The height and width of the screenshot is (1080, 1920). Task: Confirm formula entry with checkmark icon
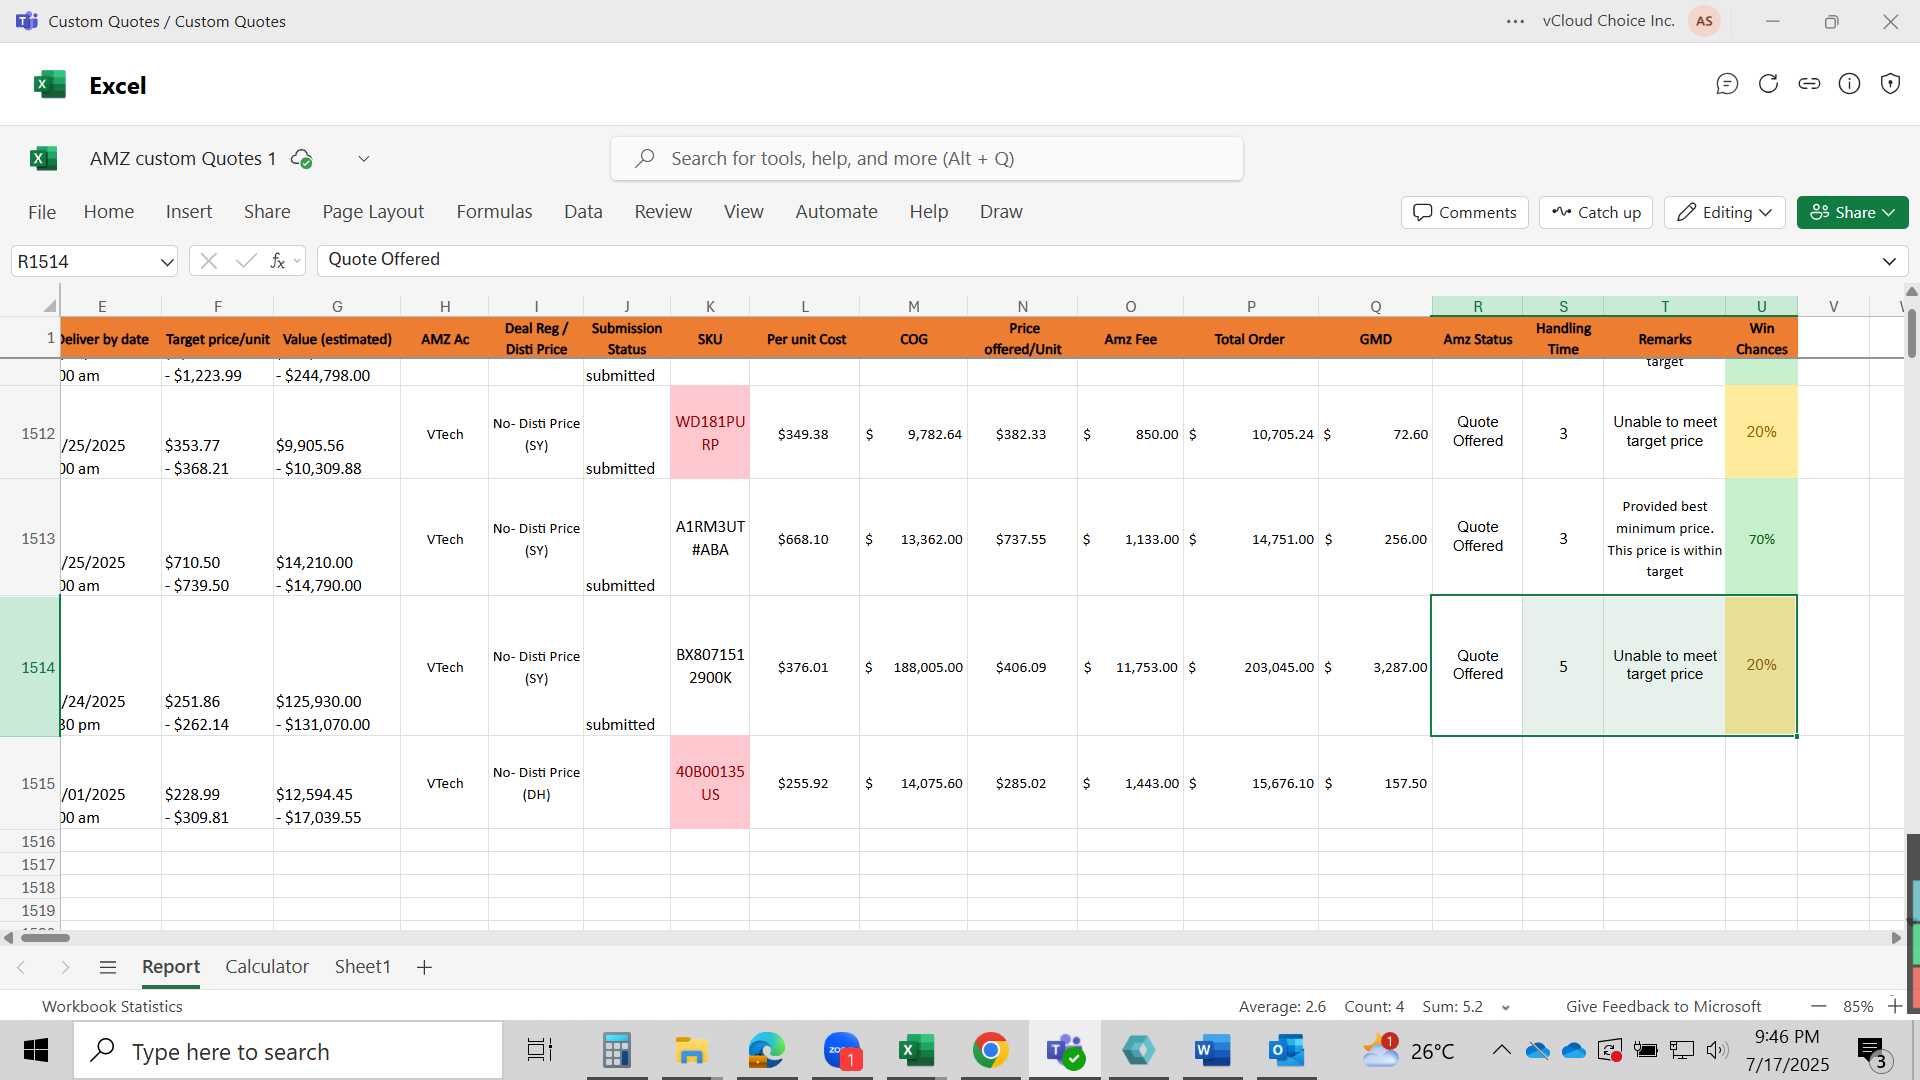(246, 261)
